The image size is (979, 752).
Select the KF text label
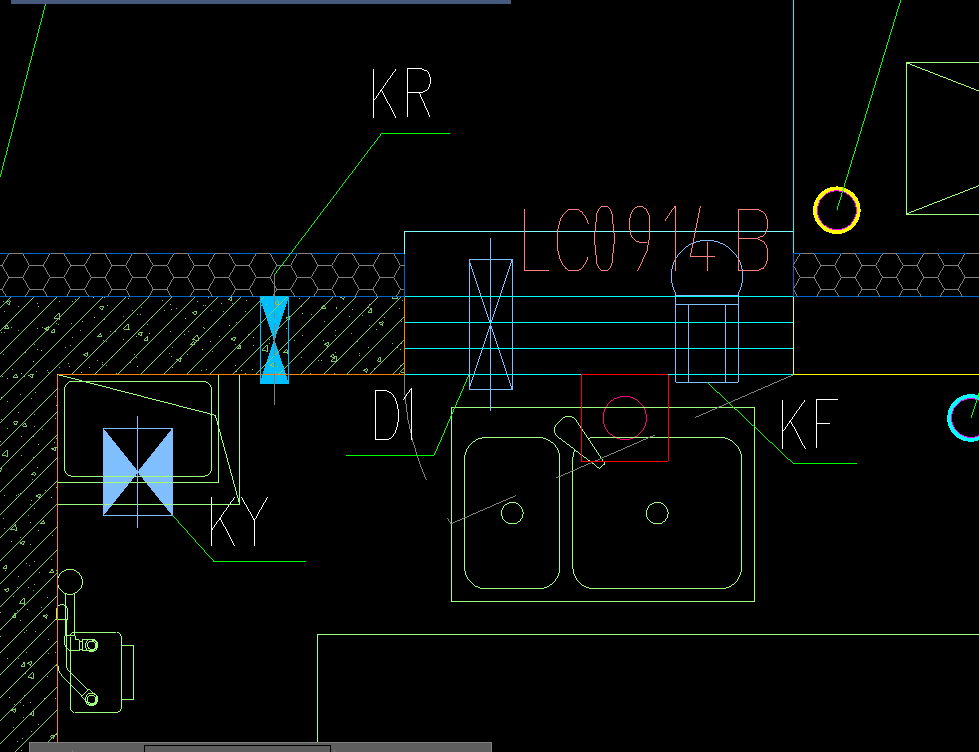click(809, 424)
